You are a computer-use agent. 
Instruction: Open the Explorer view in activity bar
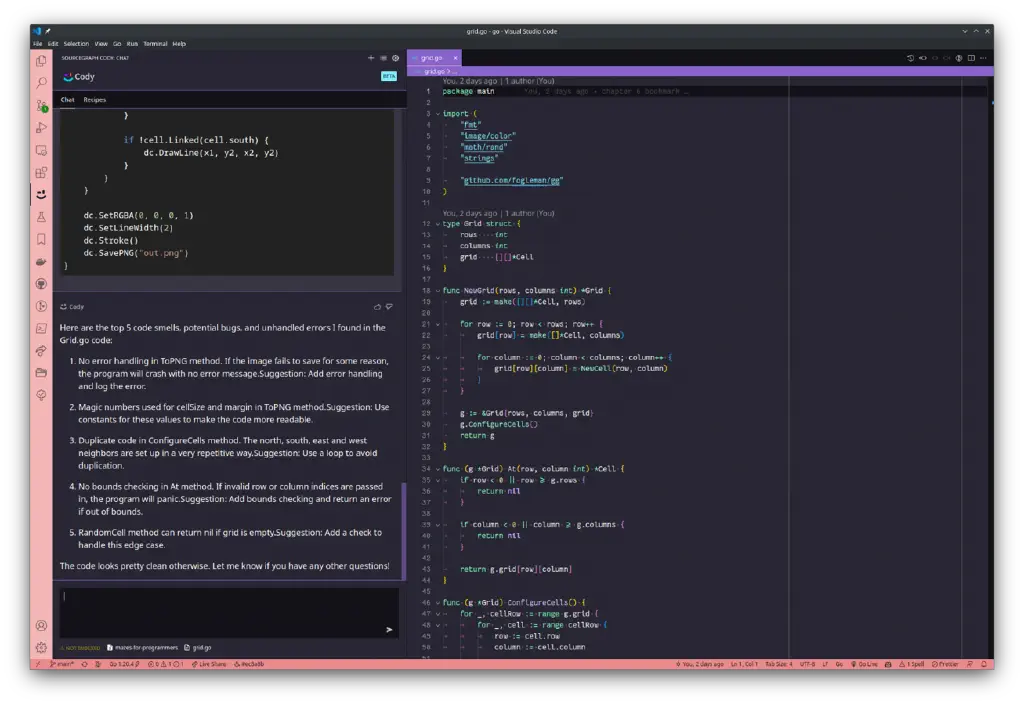click(41, 61)
